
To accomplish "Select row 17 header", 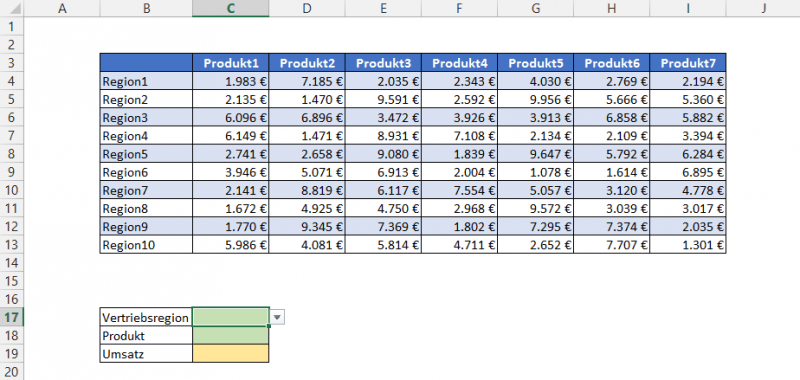I will pos(12,317).
